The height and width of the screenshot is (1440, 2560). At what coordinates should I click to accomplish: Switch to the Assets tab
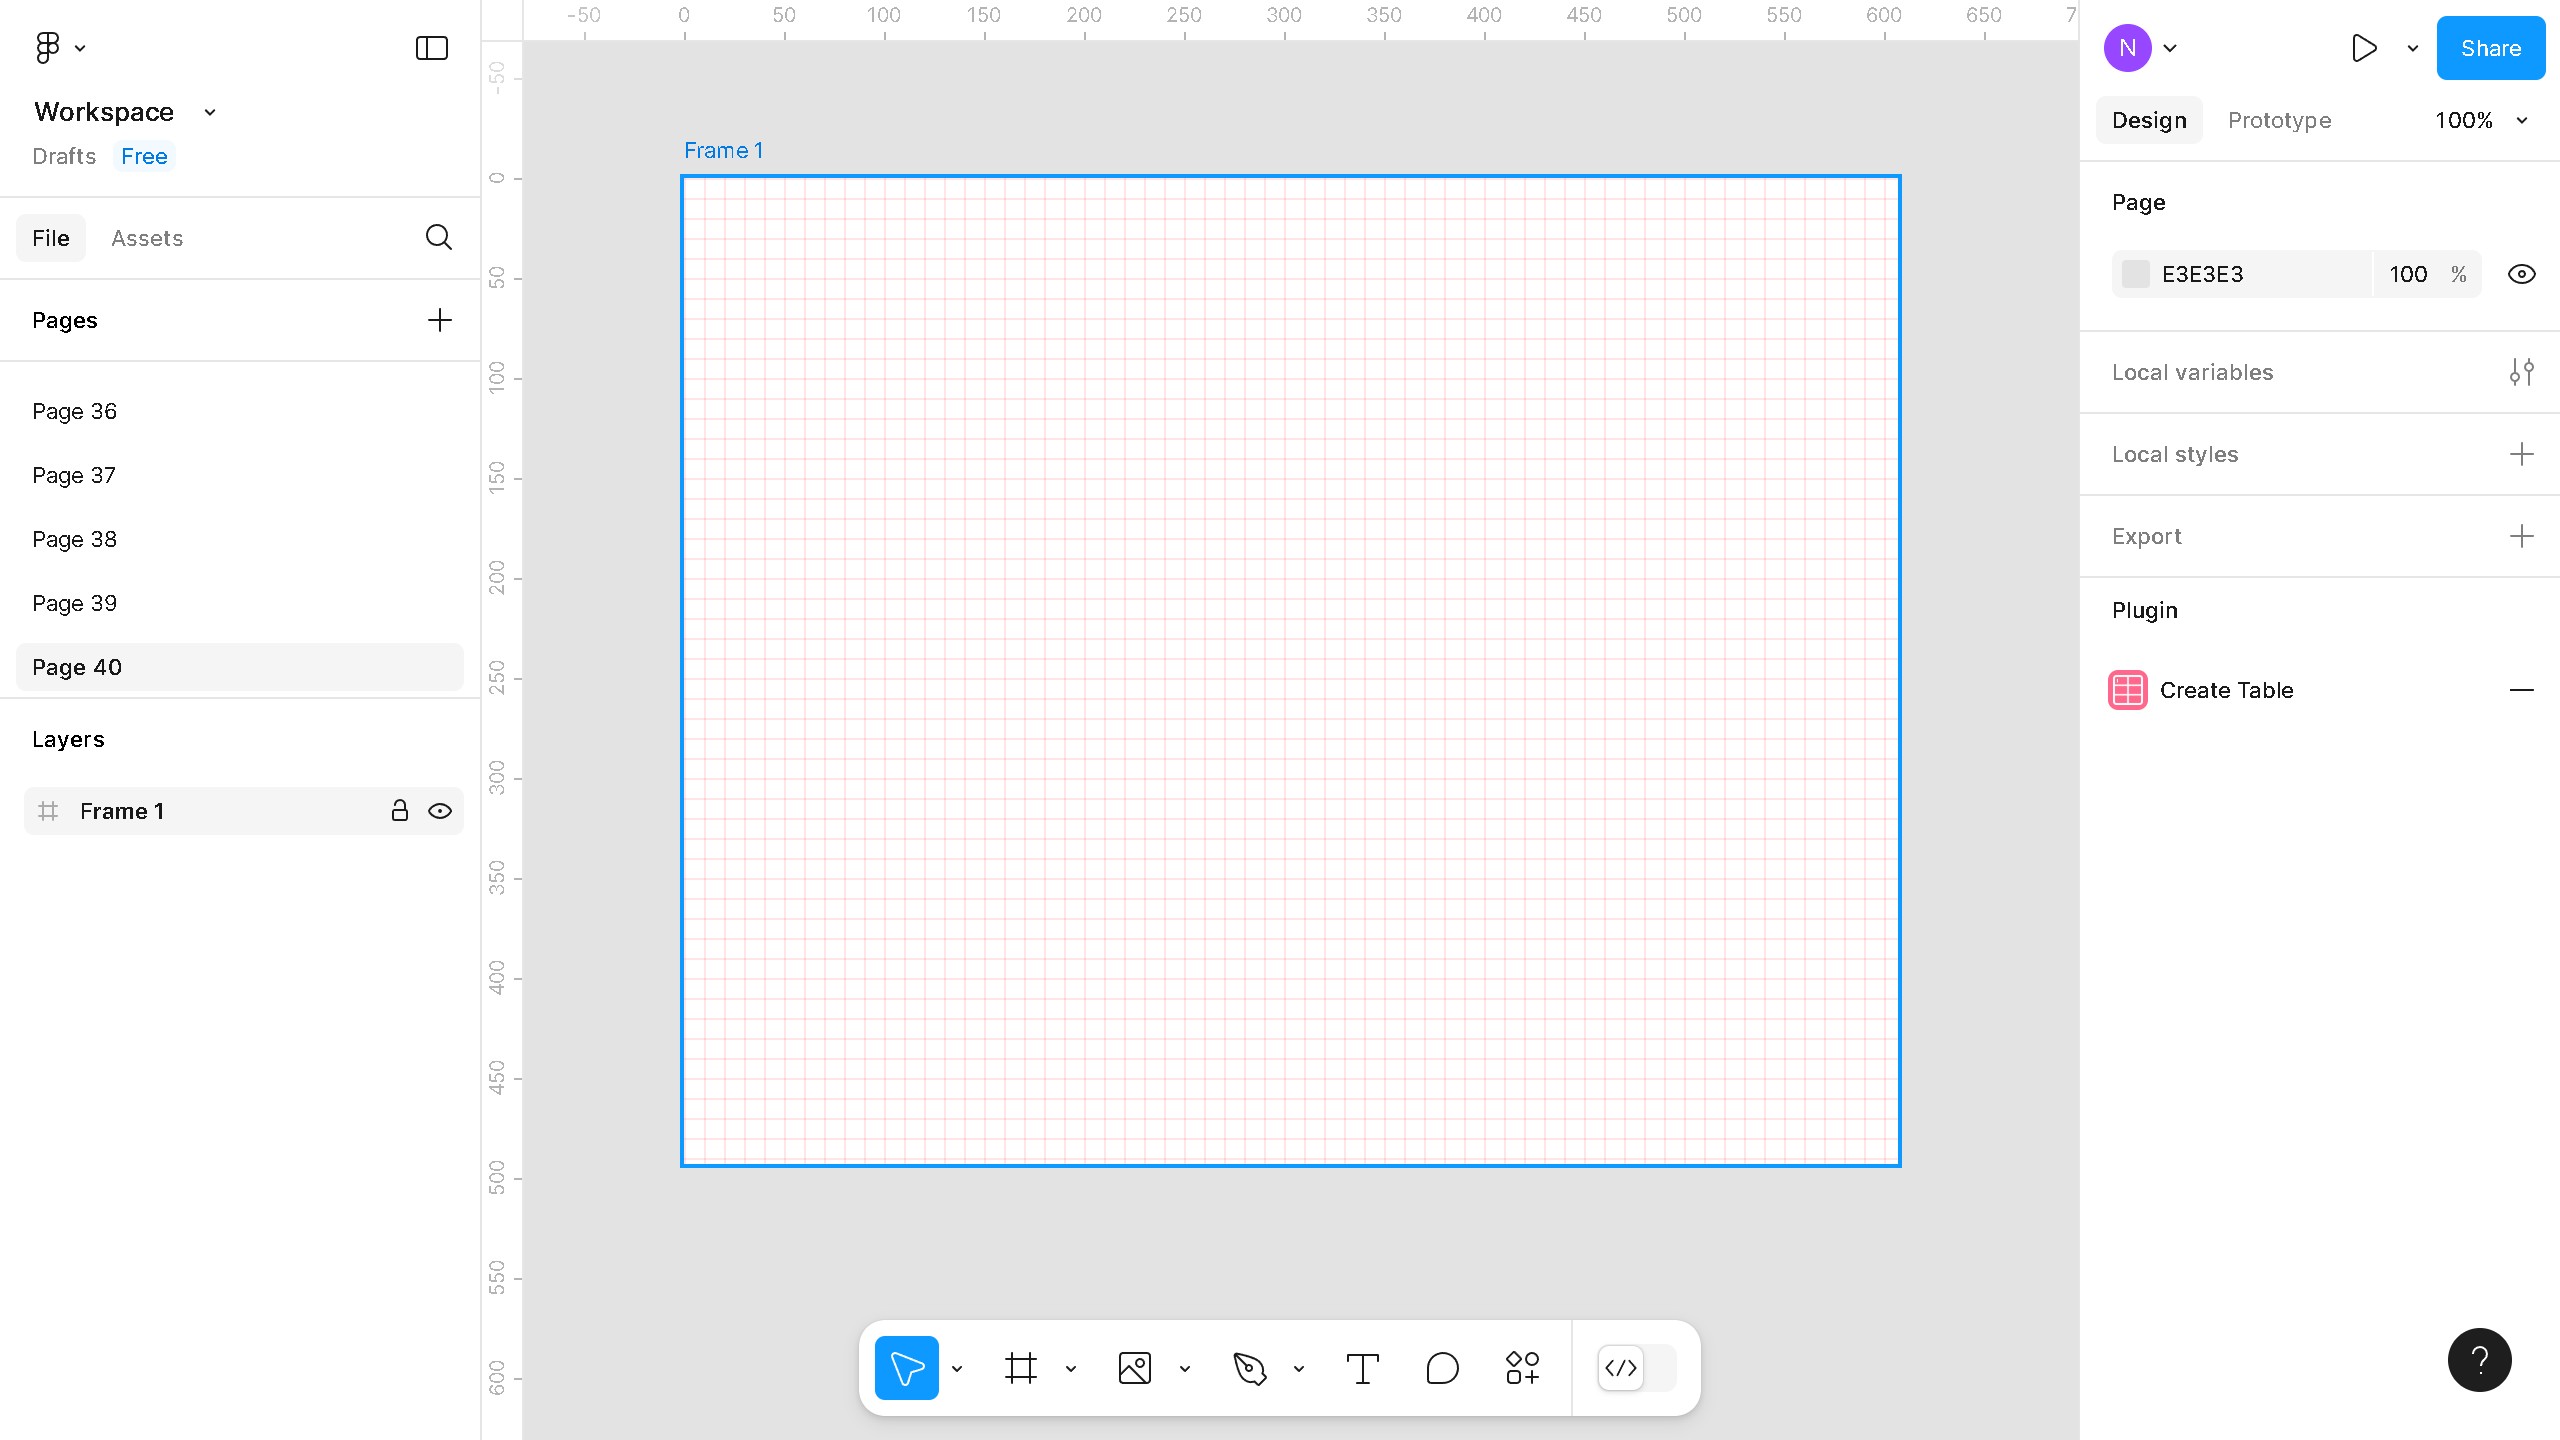[x=147, y=238]
